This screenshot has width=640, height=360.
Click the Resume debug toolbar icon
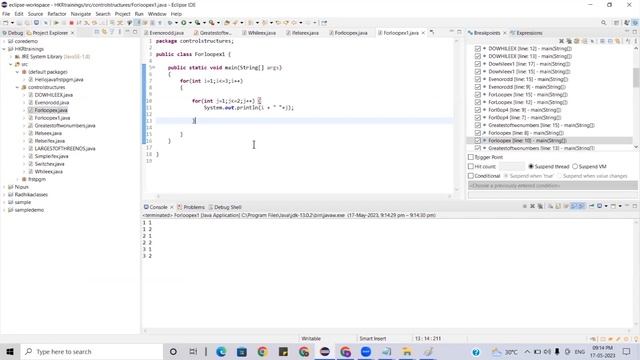56,23
